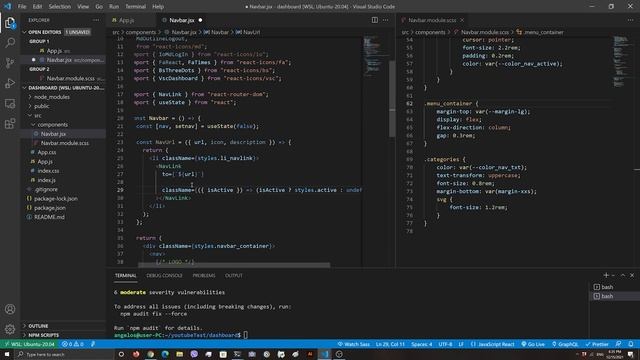Select the Navbar.module.scss editor tab
The height and width of the screenshot is (360, 640).
pos(432,20)
